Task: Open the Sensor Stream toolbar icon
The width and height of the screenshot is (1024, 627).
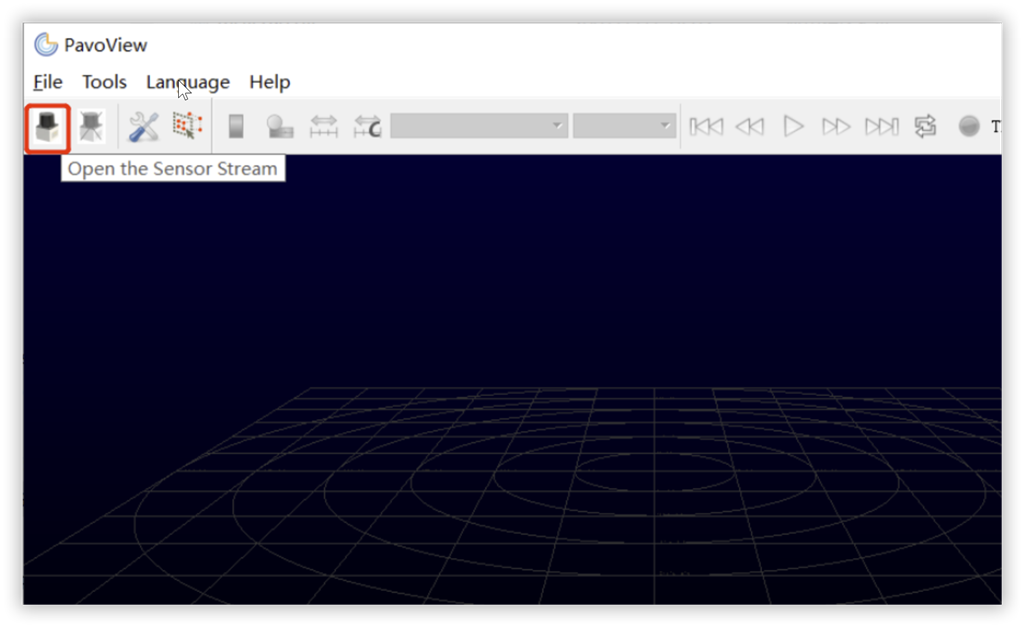Action: click(x=48, y=126)
